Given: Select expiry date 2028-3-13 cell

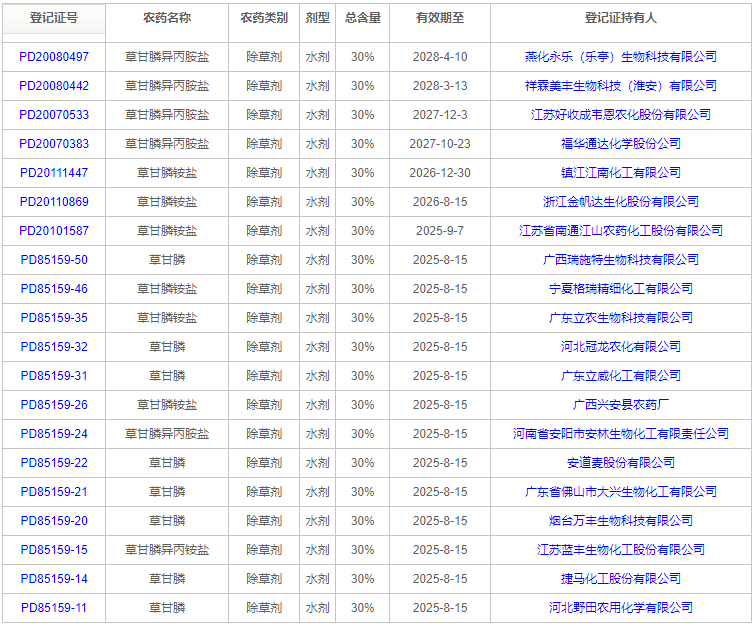Looking at the screenshot, I should [440, 86].
